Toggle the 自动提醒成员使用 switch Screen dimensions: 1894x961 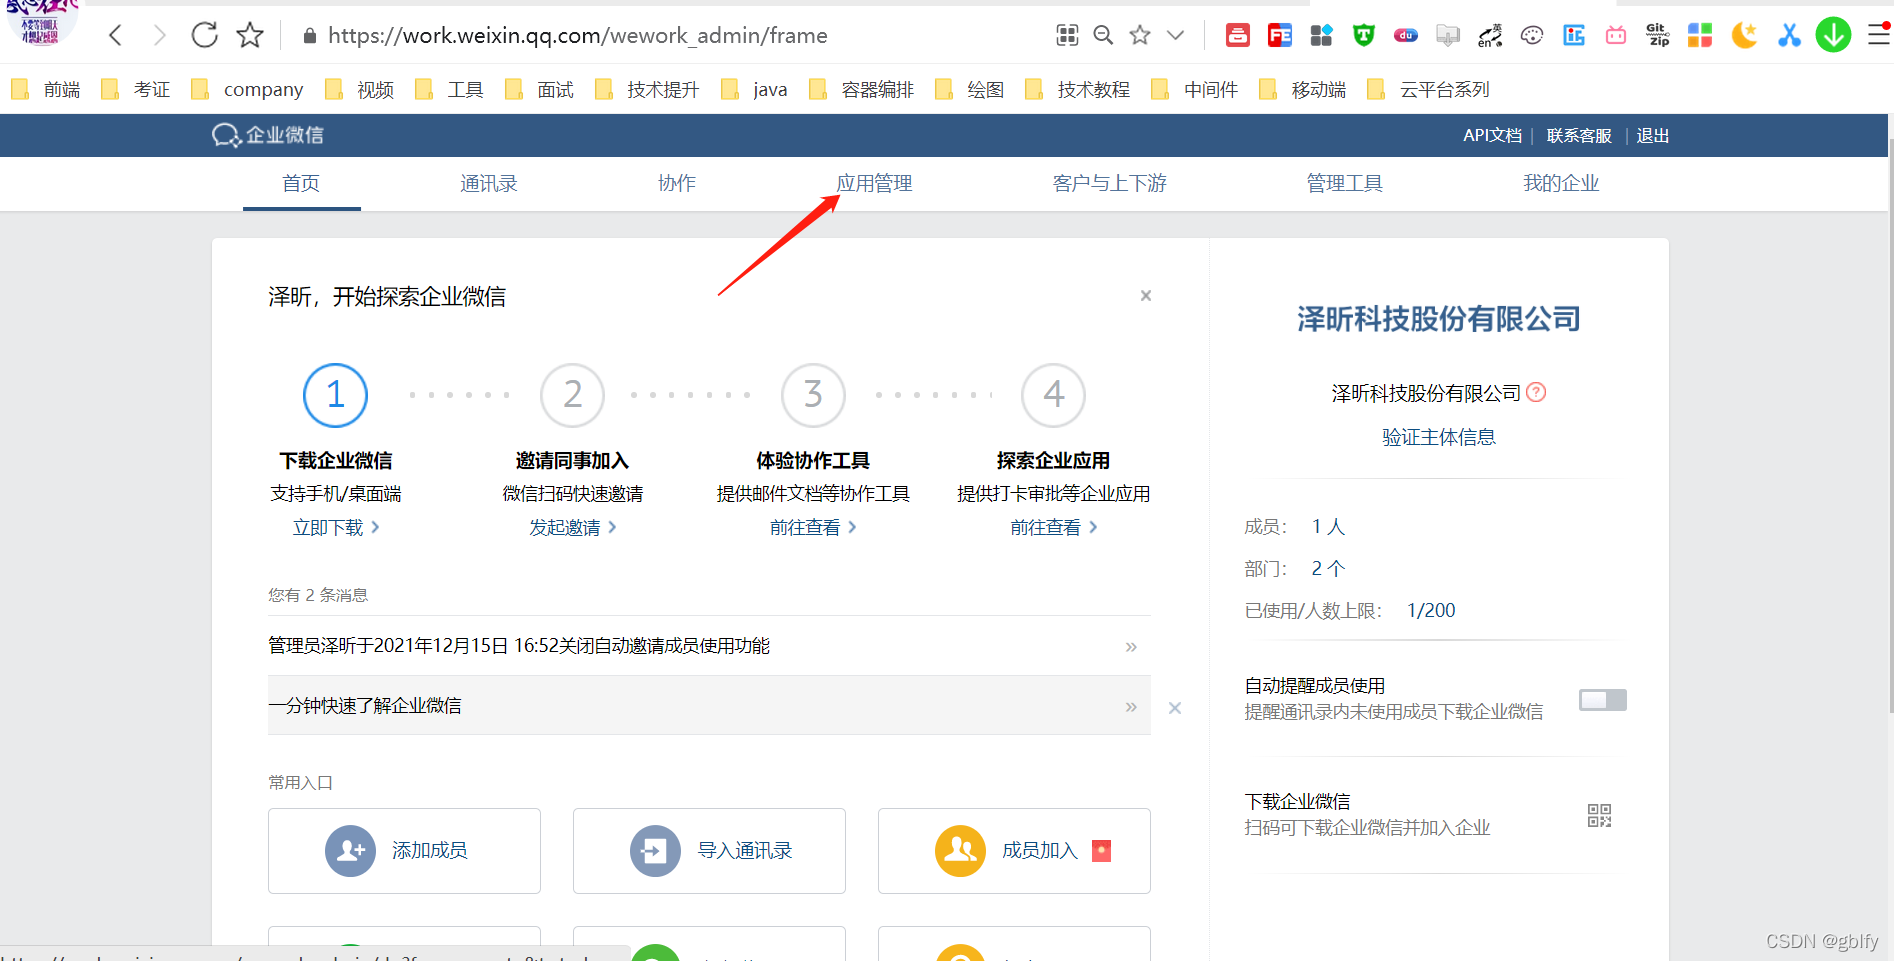pyautogui.click(x=1602, y=700)
